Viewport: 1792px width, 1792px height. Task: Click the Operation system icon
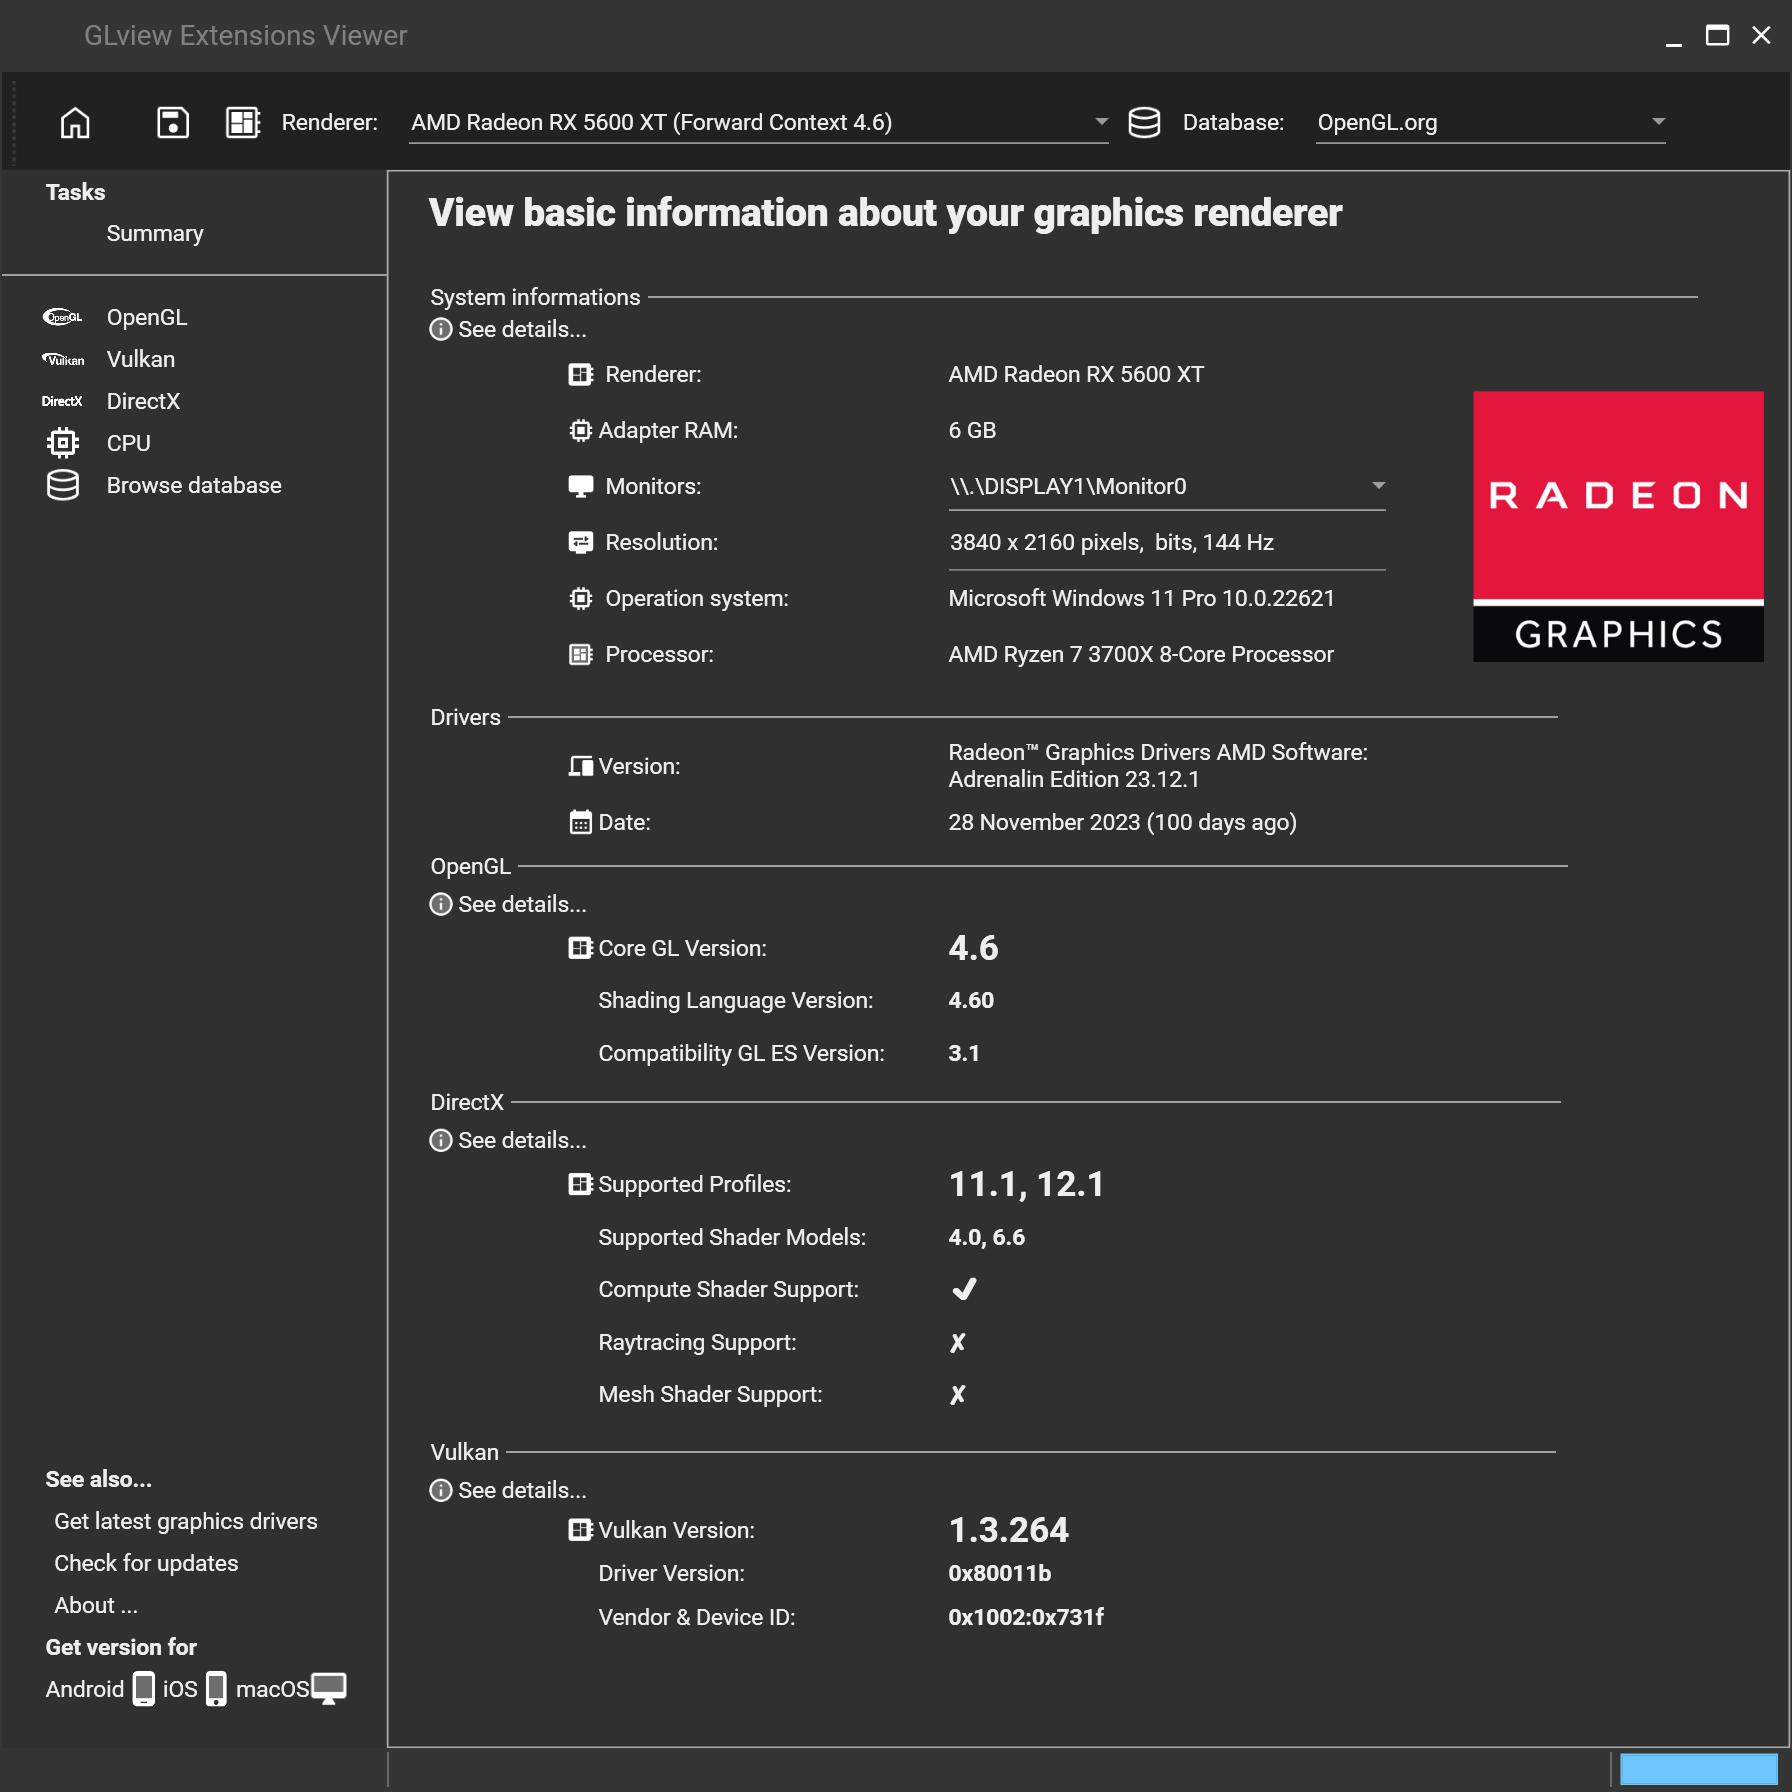pyautogui.click(x=580, y=599)
